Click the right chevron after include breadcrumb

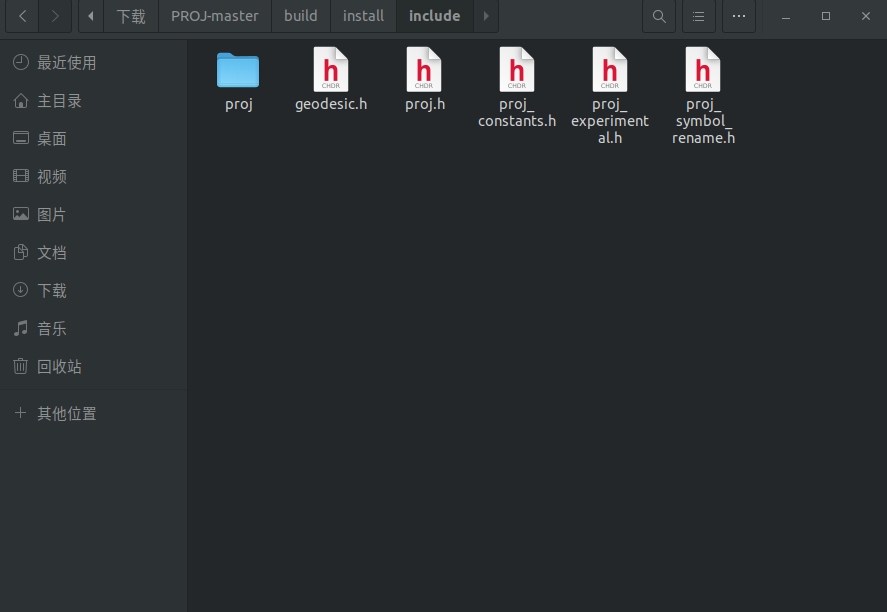coord(486,16)
